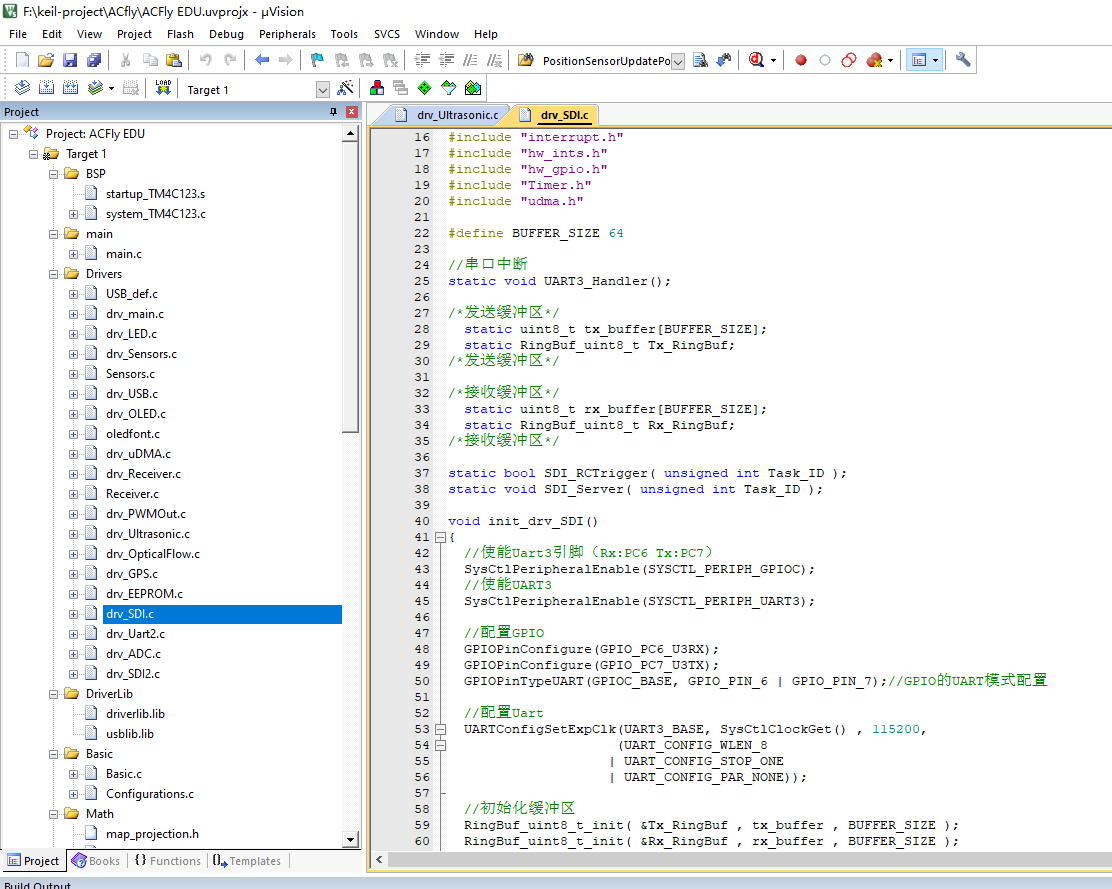
Task: Collapse the Drivers folder in project tree
Action: (x=54, y=274)
